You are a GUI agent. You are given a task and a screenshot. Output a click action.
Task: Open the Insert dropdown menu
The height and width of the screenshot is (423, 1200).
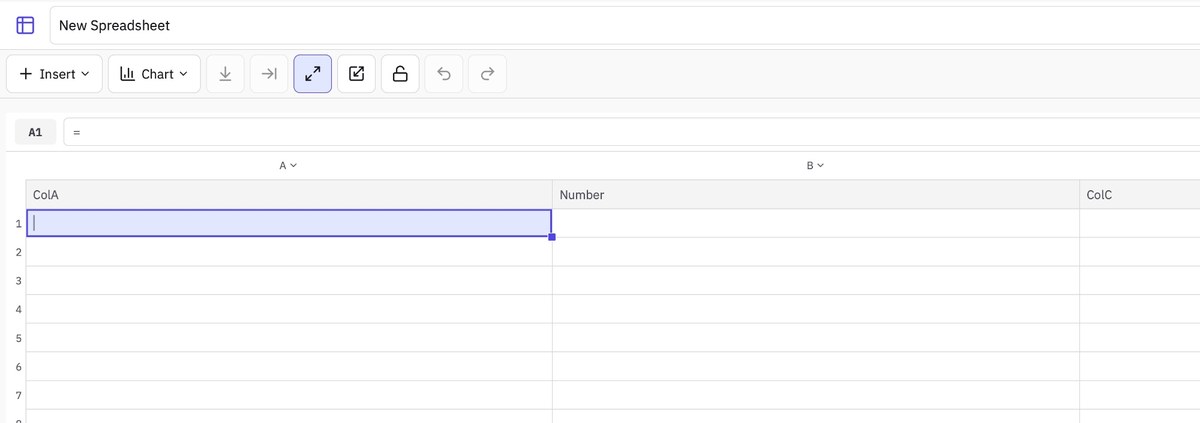pyautogui.click(x=54, y=74)
